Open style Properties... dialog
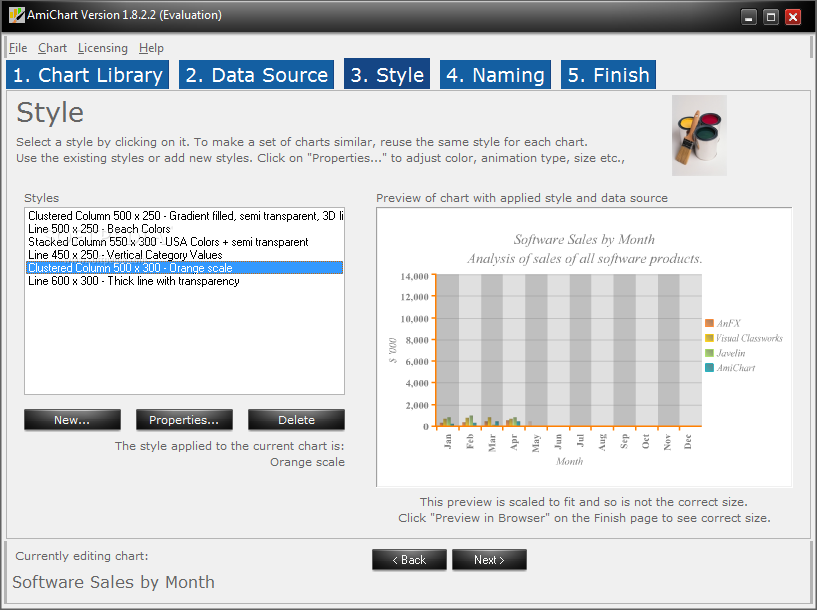This screenshot has height=610, width=817. coord(184,420)
